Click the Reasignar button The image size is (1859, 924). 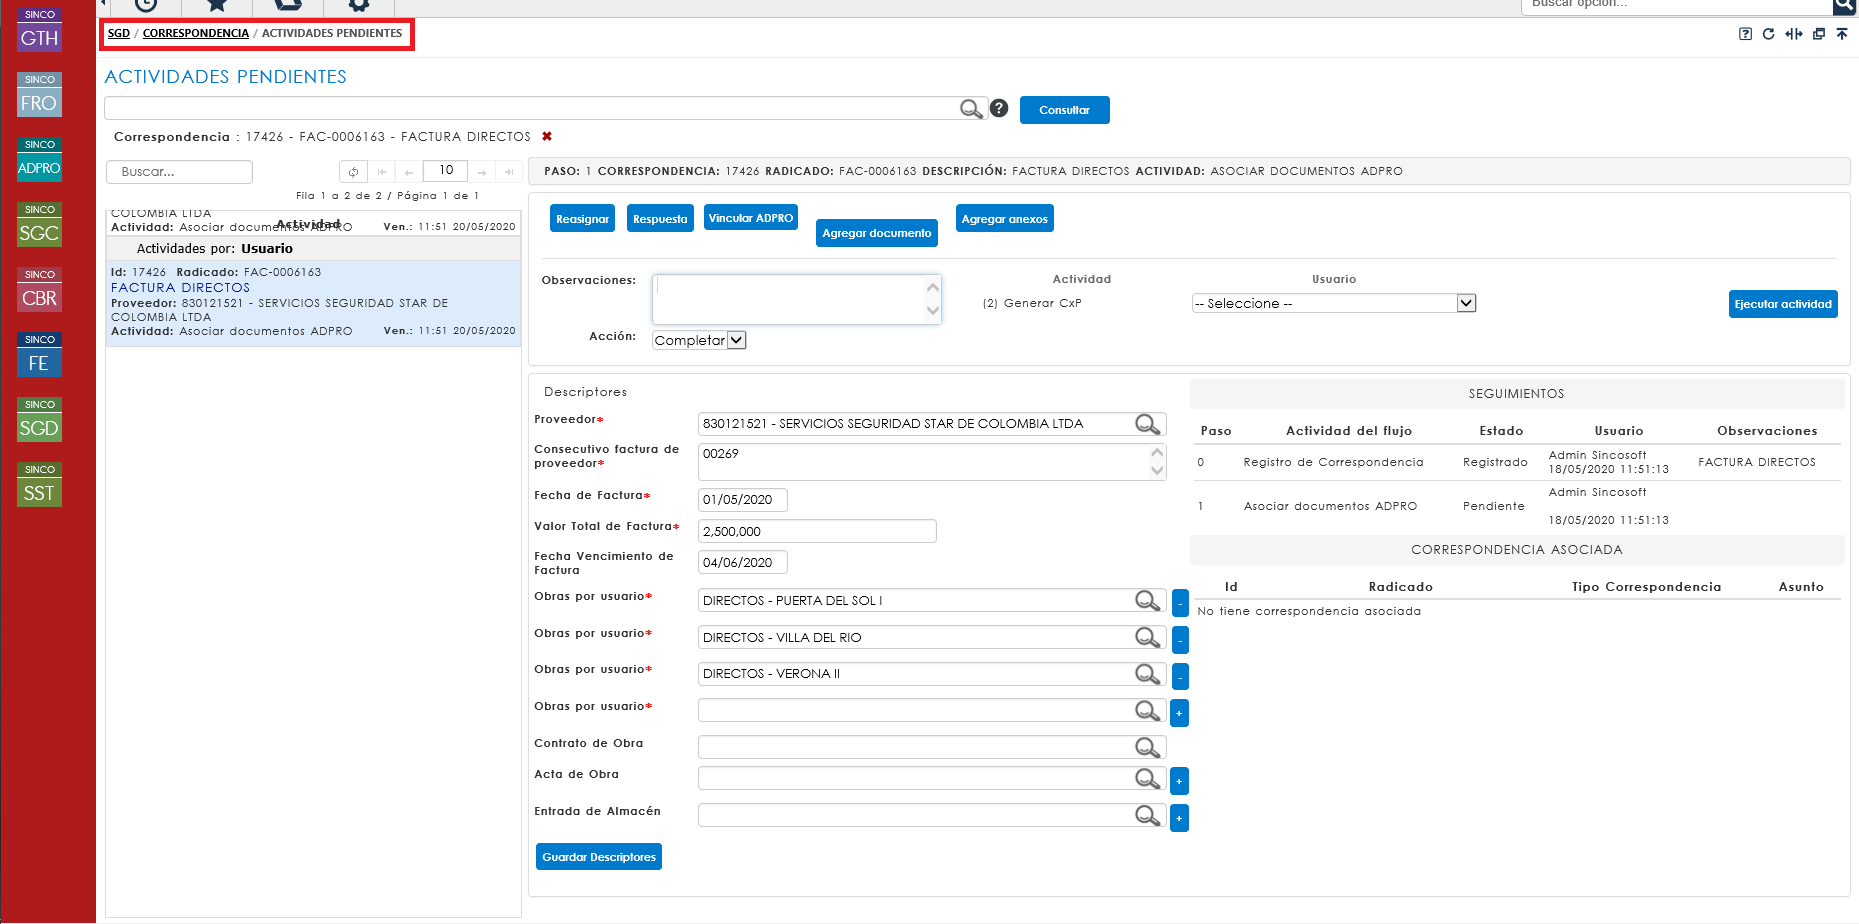point(582,219)
